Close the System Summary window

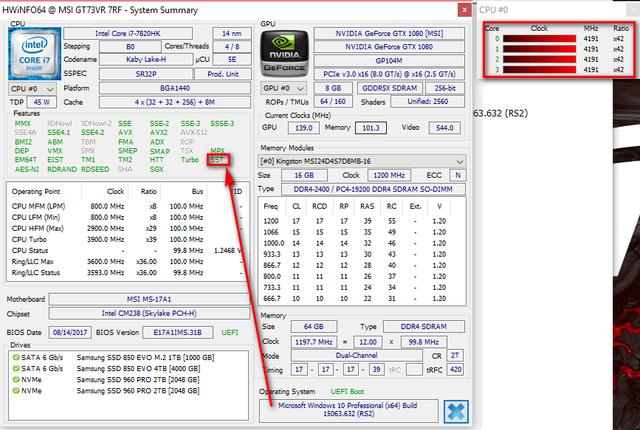pyautogui.click(x=464, y=10)
